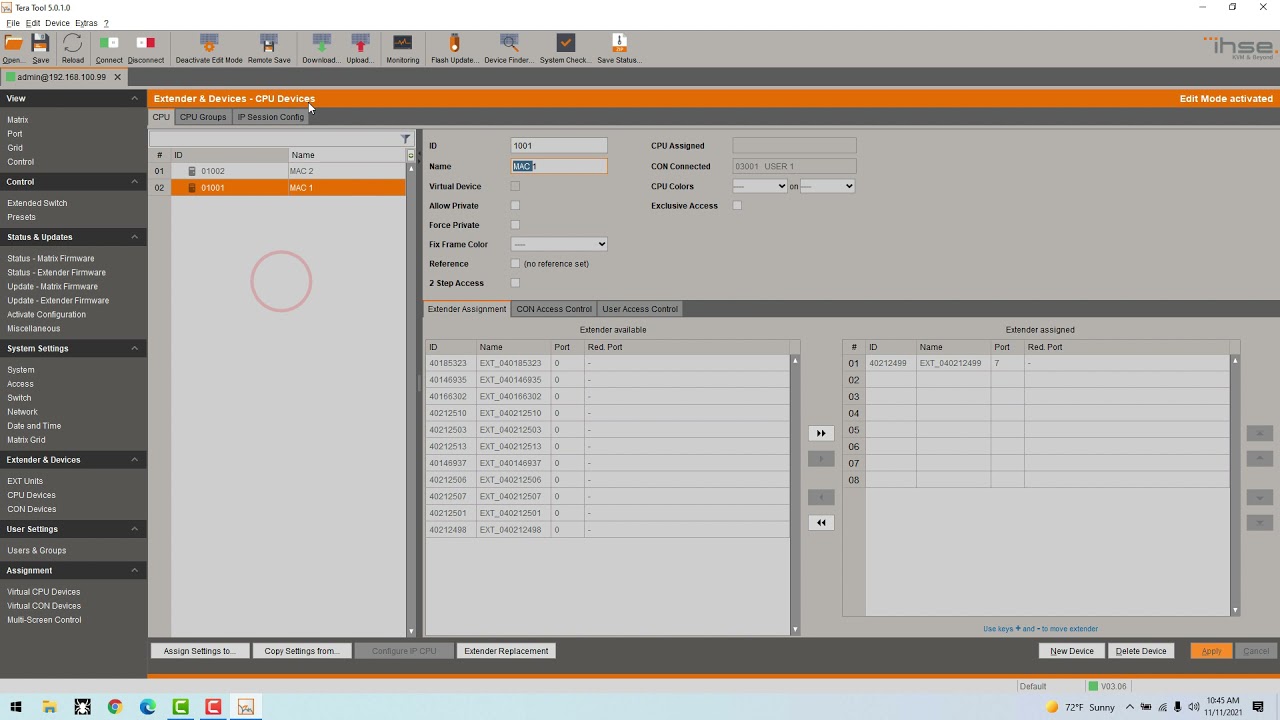Click the Disconnect toolbar icon

click(x=145, y=43)
